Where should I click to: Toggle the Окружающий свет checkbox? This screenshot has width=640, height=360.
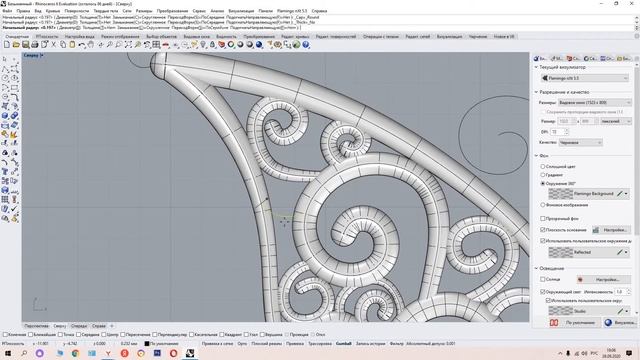point(543,292)
